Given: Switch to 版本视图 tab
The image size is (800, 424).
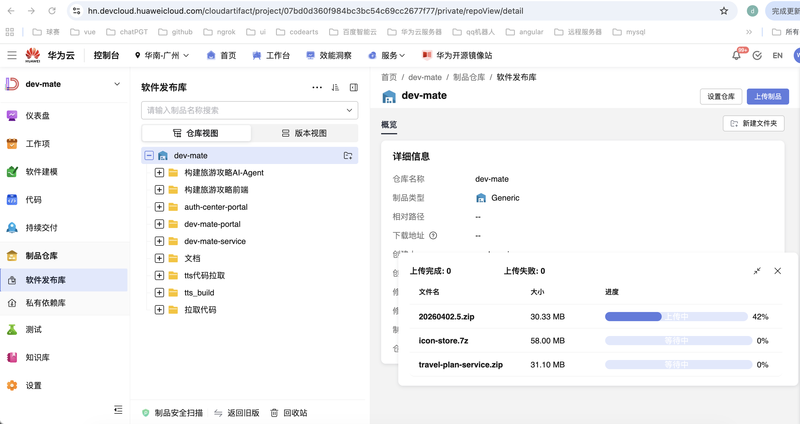Looking at the screenshot, I should (x=305, y=133).
